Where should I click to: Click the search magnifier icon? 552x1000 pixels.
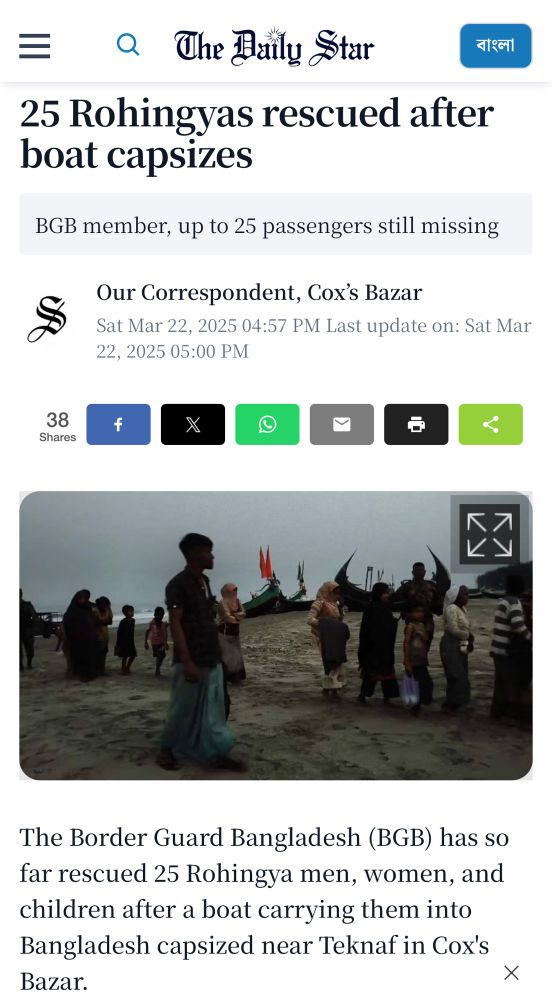[128, 45]
